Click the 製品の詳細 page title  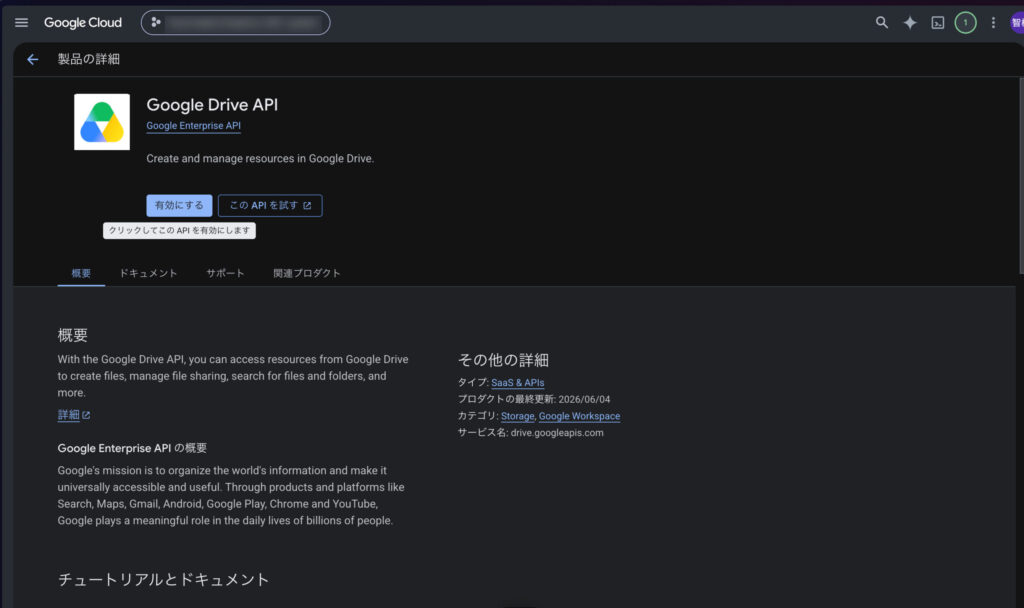[89, 59]
